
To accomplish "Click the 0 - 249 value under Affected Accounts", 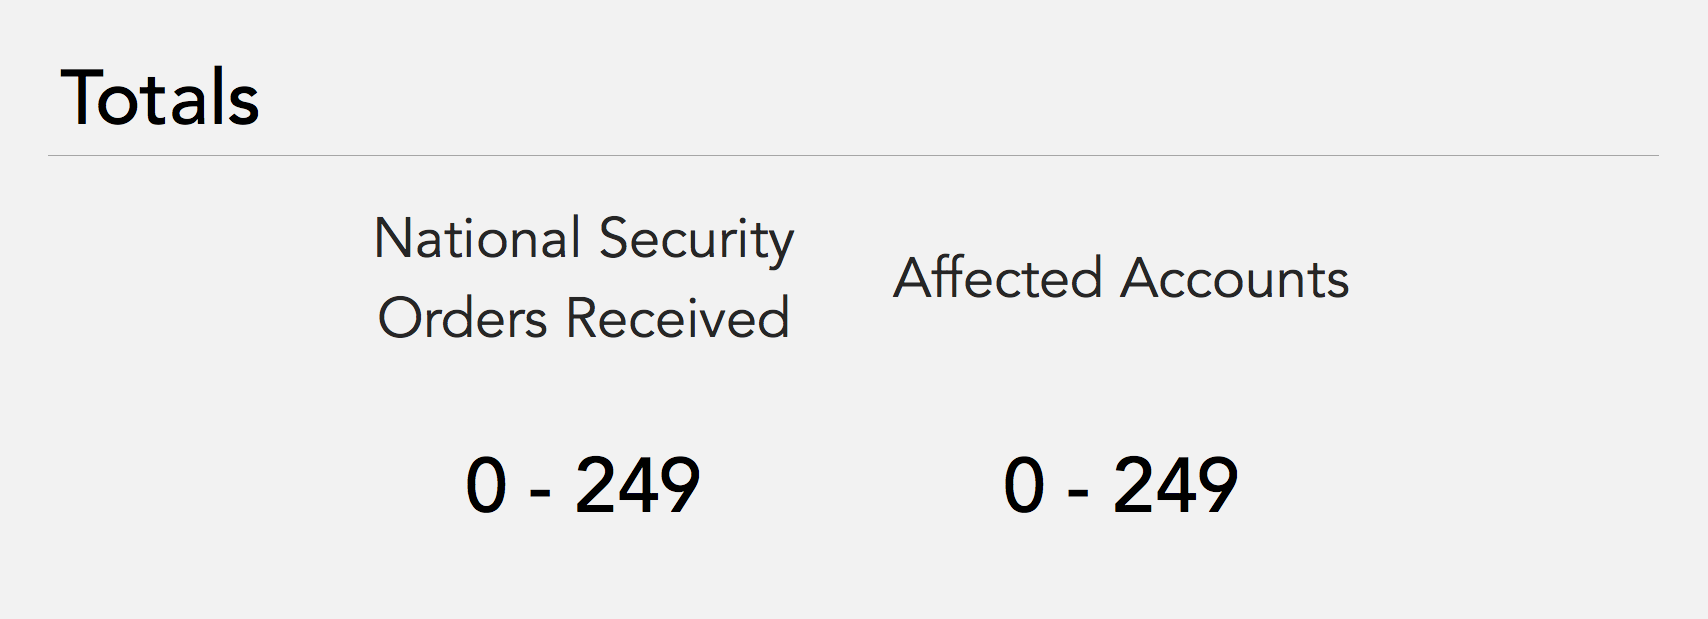I will pyautogui.click(x=1121, y=486).
